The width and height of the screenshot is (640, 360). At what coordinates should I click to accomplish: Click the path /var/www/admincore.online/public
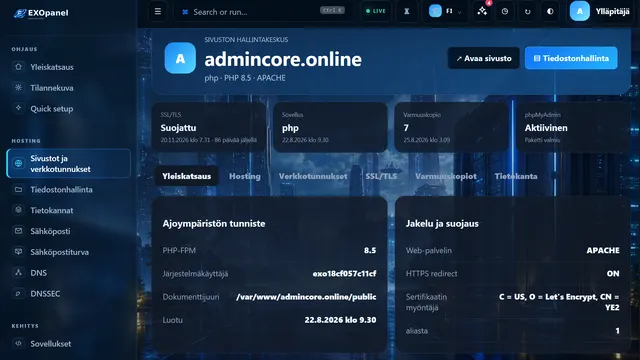tap(306, 297)
